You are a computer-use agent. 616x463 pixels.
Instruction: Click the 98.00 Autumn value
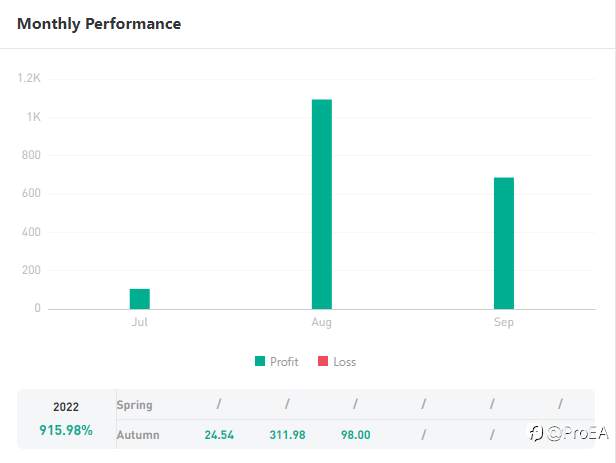[355, 435]
